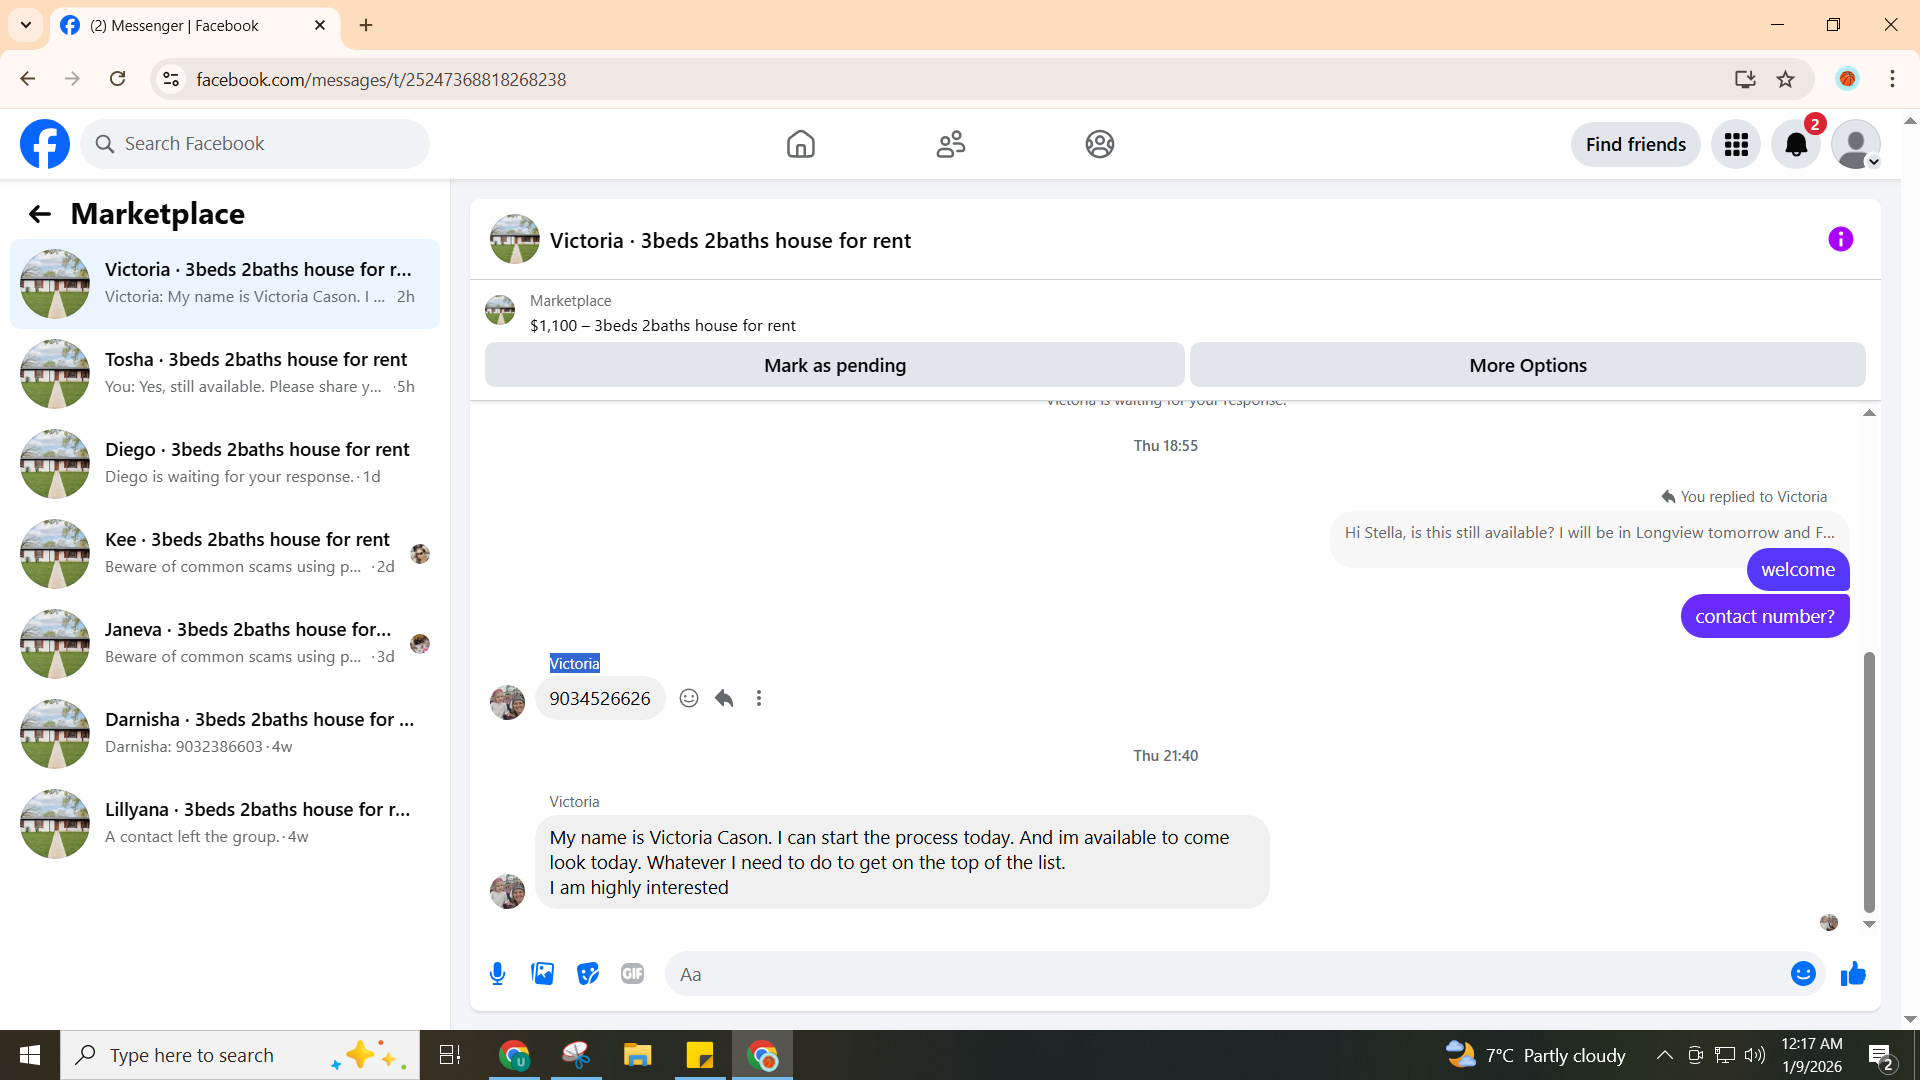Screen dimensions: 1920x1080
Task: Open the Groups icon in top navigation
Action: tap(1100, 144)
